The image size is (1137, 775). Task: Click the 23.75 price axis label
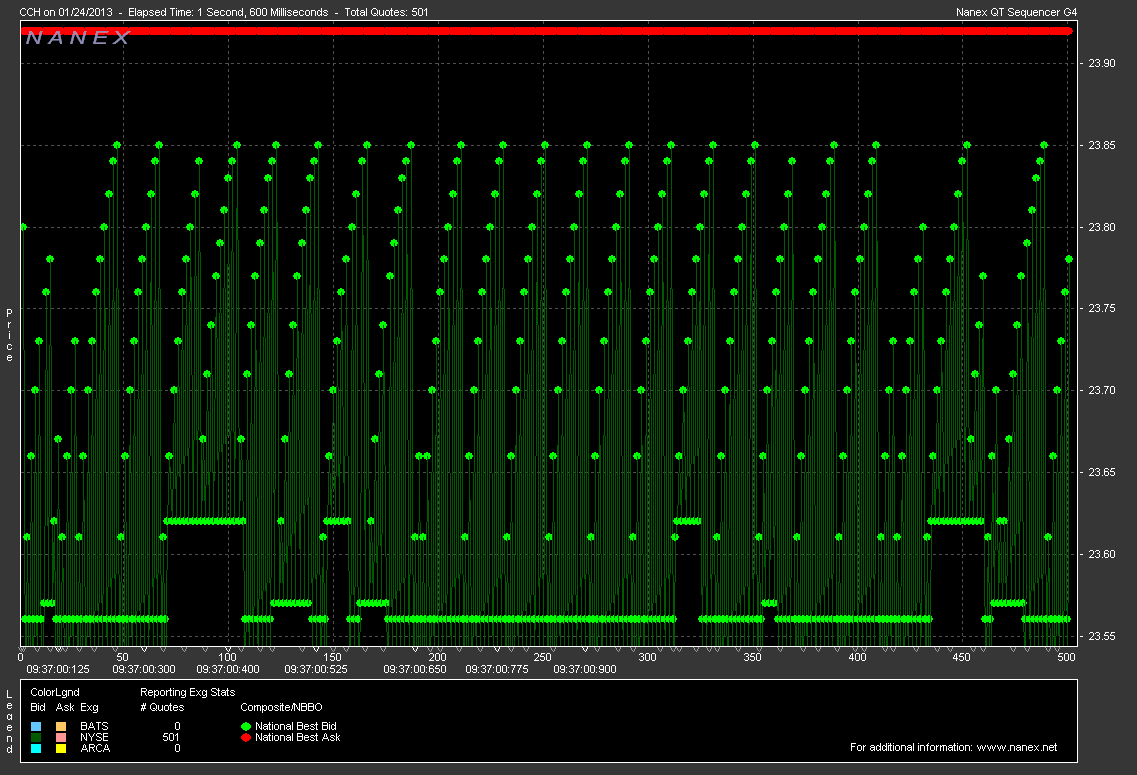1102,309
